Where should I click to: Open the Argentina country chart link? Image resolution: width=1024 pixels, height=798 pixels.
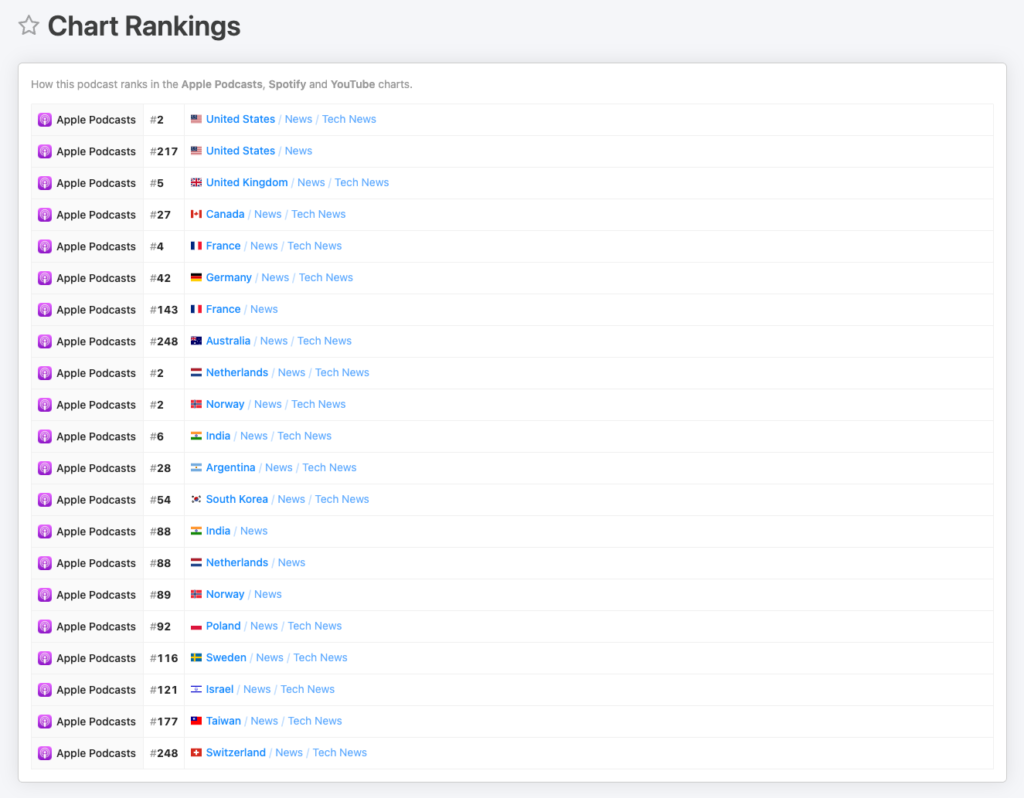[231, 467]
